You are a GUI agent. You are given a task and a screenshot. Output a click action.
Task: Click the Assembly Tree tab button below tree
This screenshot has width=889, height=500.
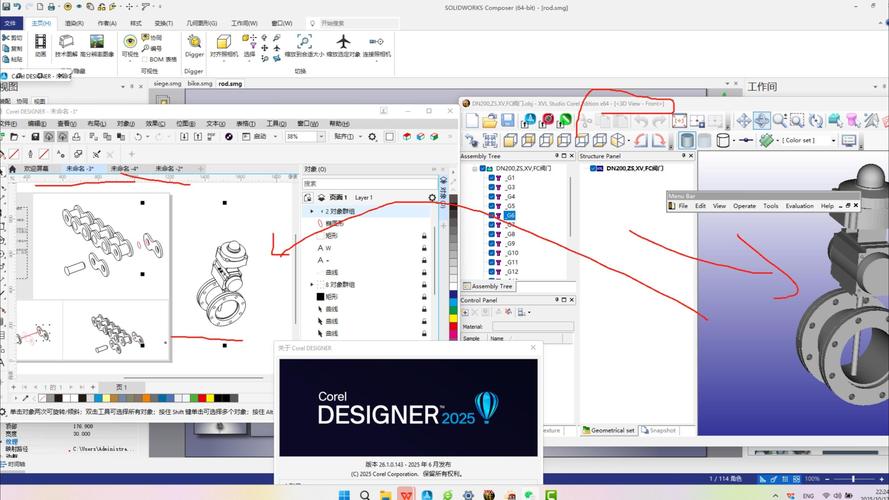(x=488, y=286)
